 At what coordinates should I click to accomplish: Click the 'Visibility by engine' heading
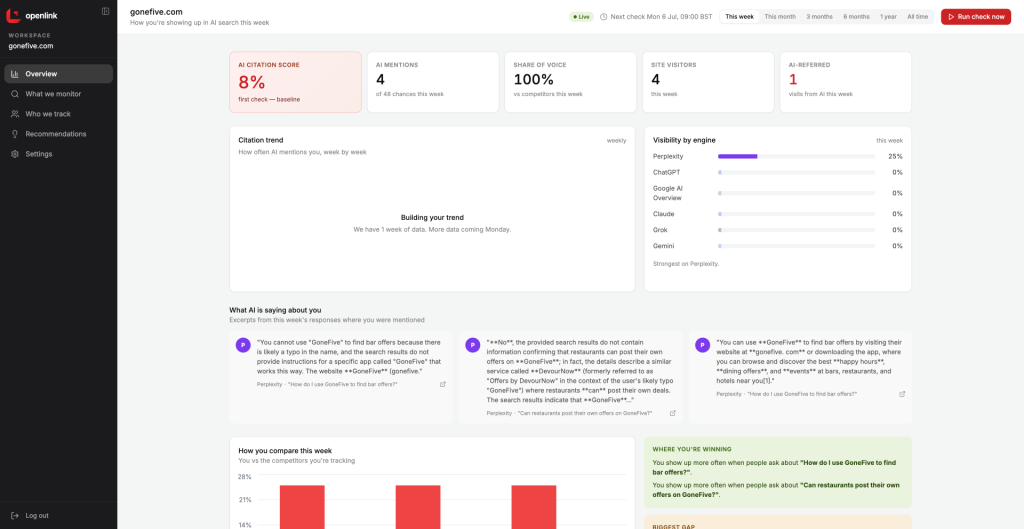pos(684,140)
